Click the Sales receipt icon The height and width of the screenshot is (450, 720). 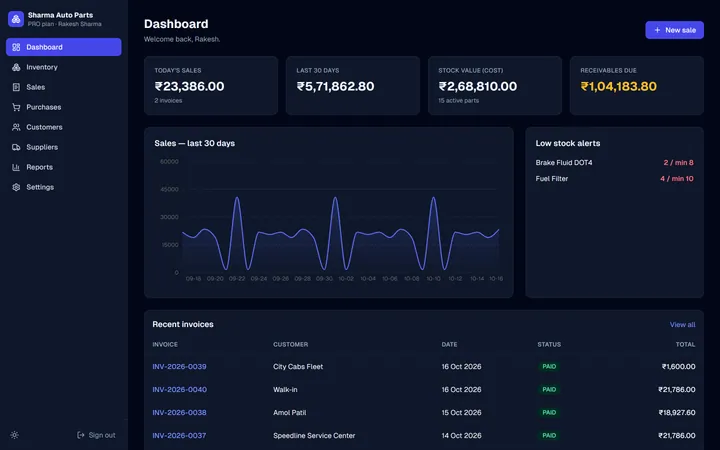[x=16, y=87]
